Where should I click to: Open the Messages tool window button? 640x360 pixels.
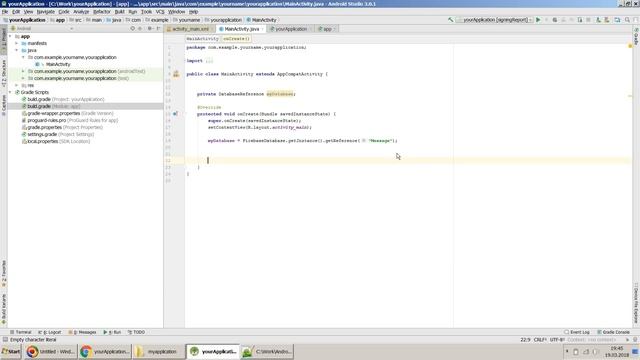[82, 332]
